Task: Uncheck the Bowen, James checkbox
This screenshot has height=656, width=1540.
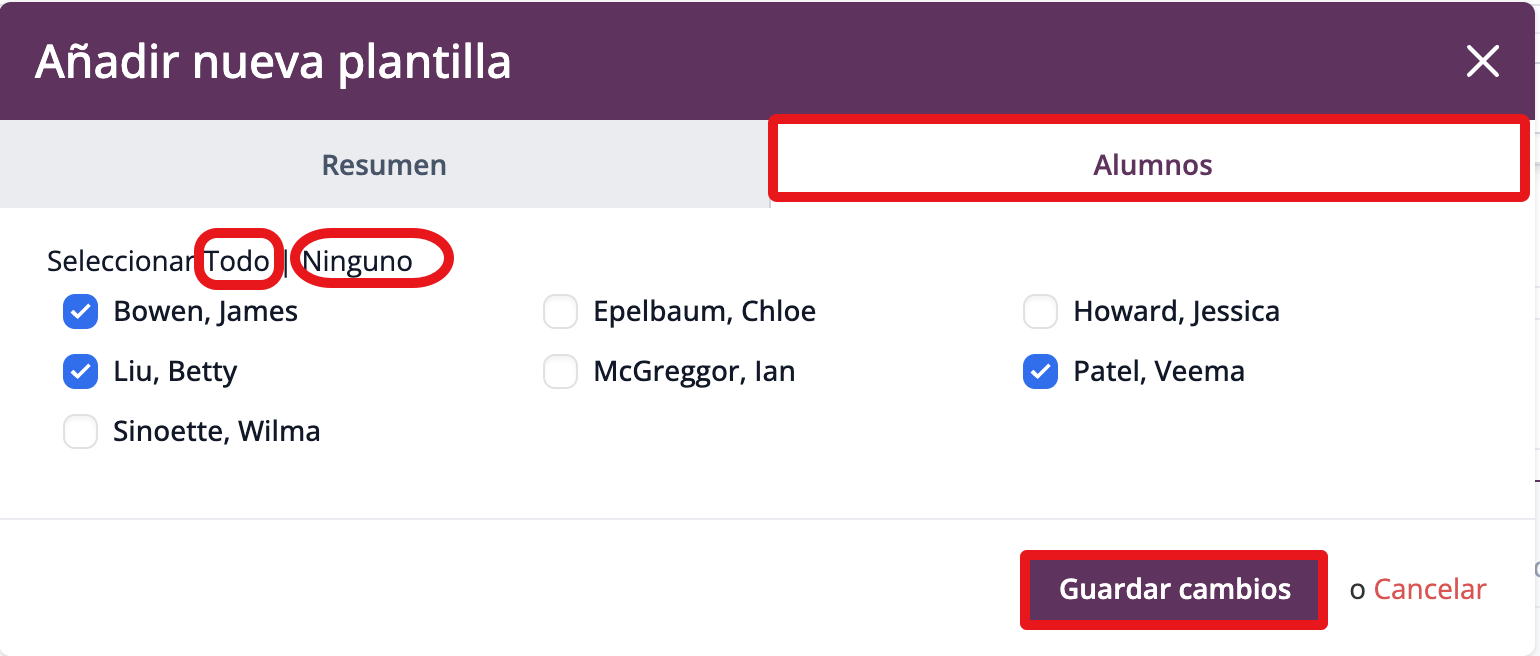Action: point(80,312)
